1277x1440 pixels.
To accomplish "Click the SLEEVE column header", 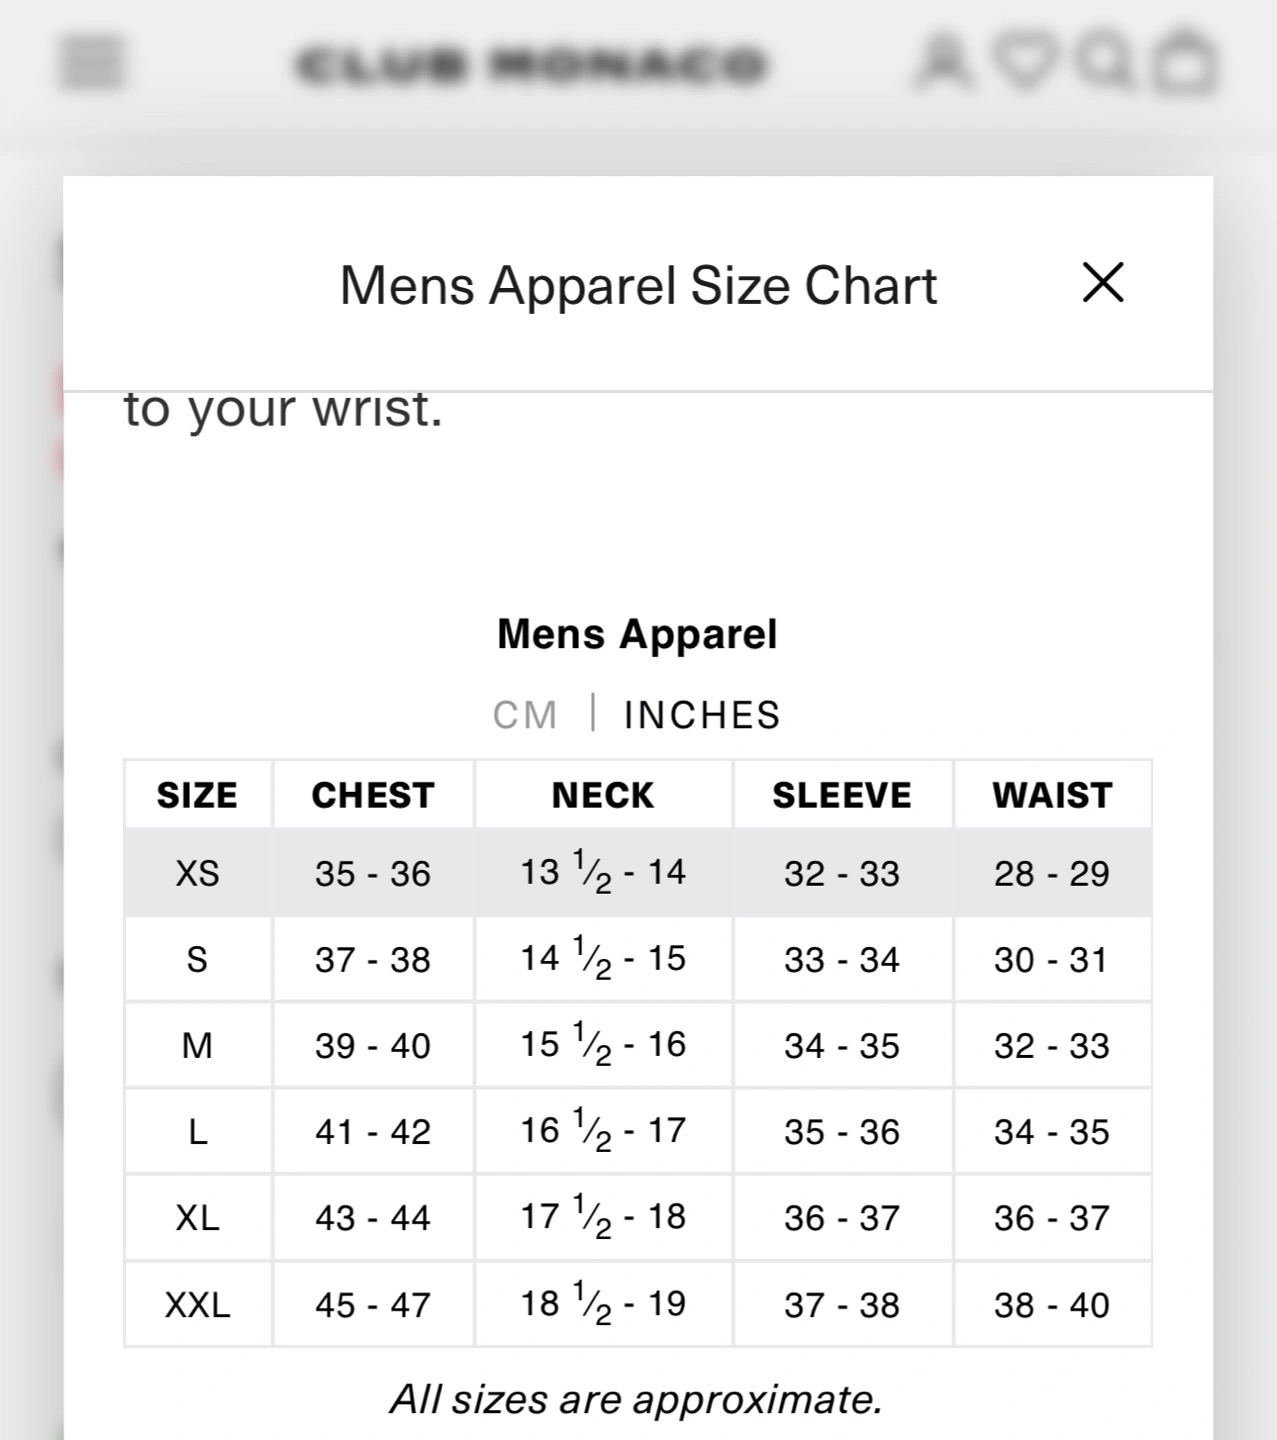I will 842,796.
